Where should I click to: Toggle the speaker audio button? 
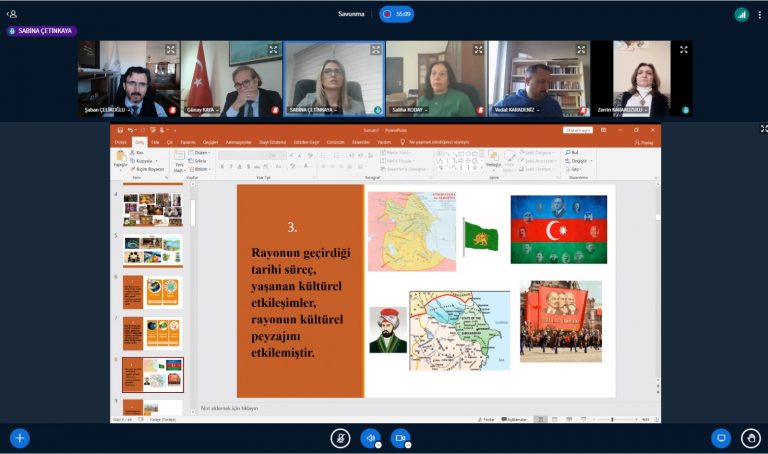[370, 438]
